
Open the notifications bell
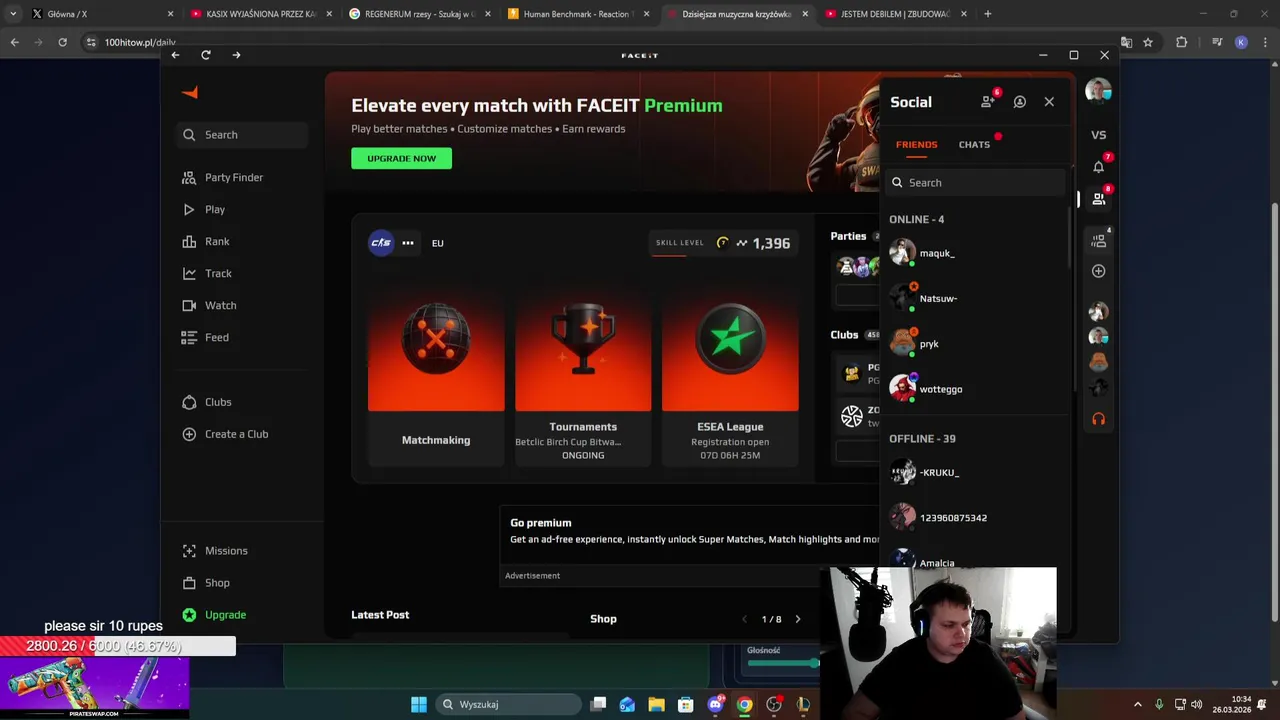click(x=1098, y=166)
